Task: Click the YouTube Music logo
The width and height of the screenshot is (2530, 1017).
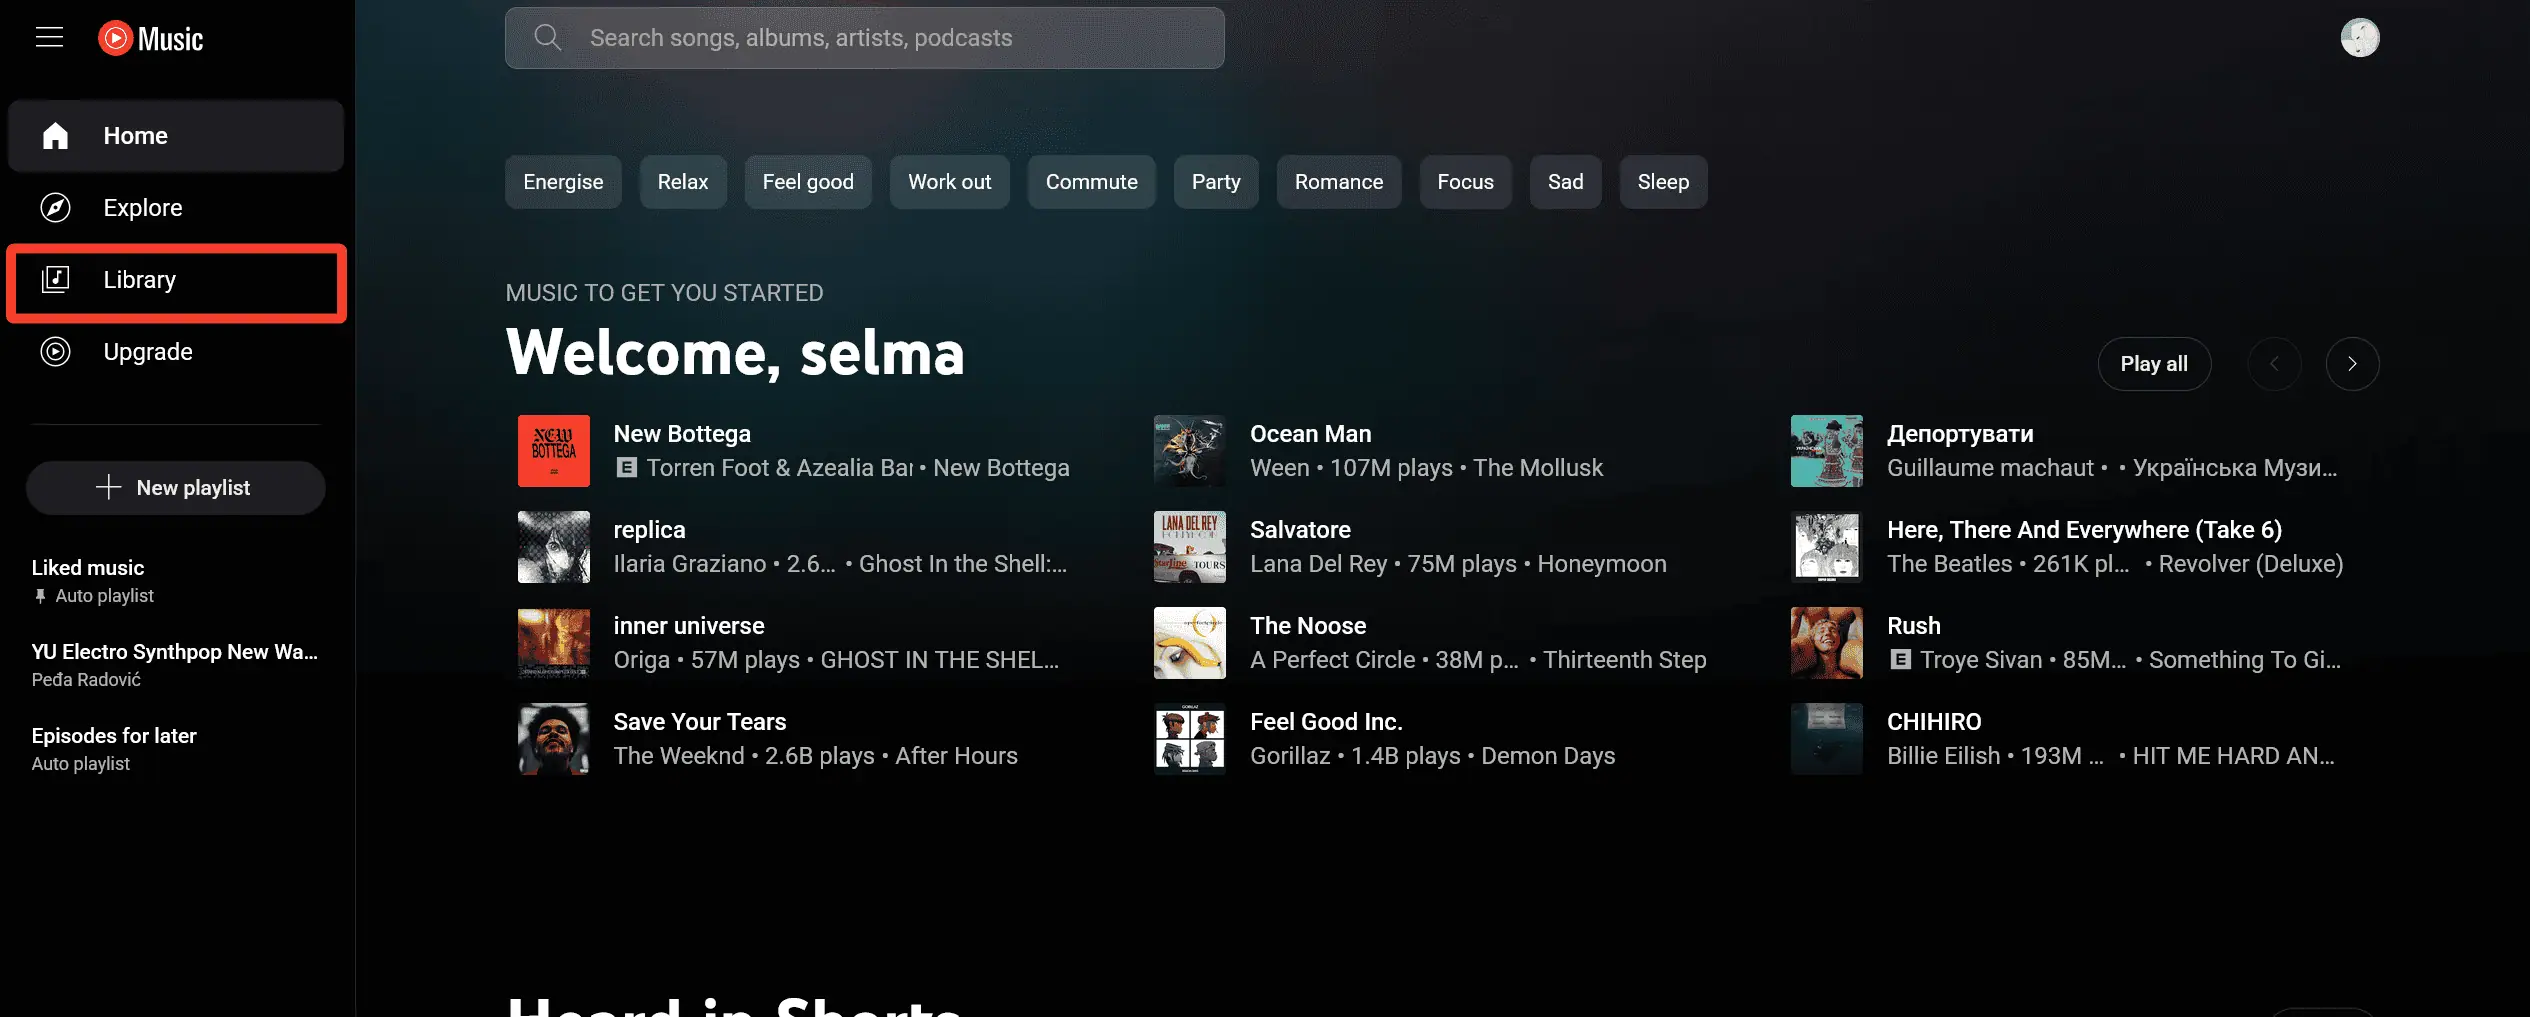Action: [x=151, y=38]
